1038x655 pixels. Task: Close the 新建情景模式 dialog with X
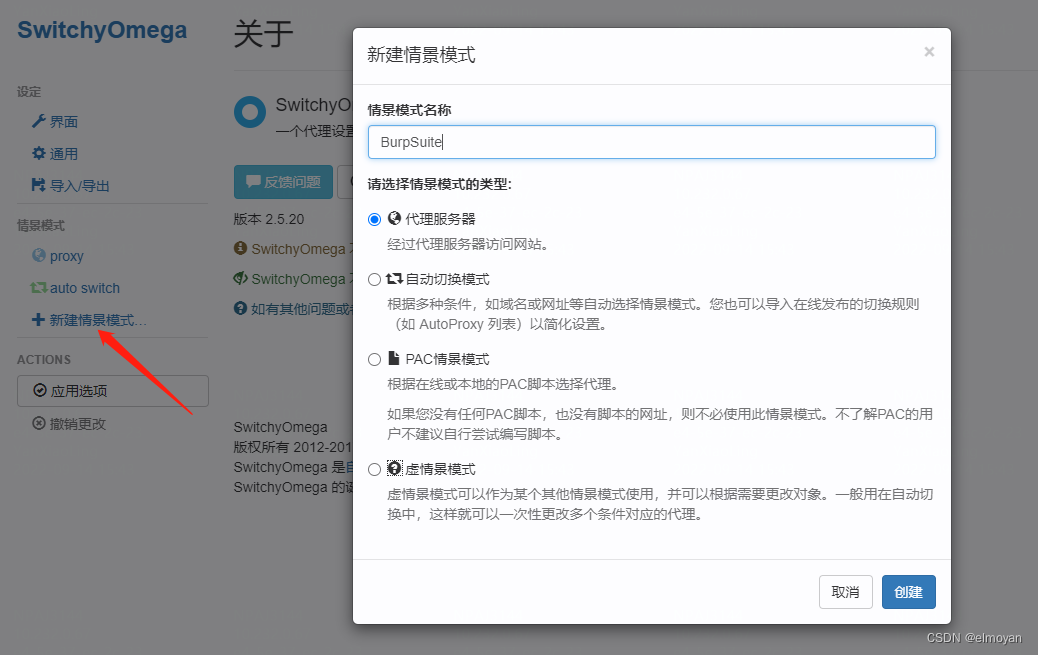pos(929,52)
